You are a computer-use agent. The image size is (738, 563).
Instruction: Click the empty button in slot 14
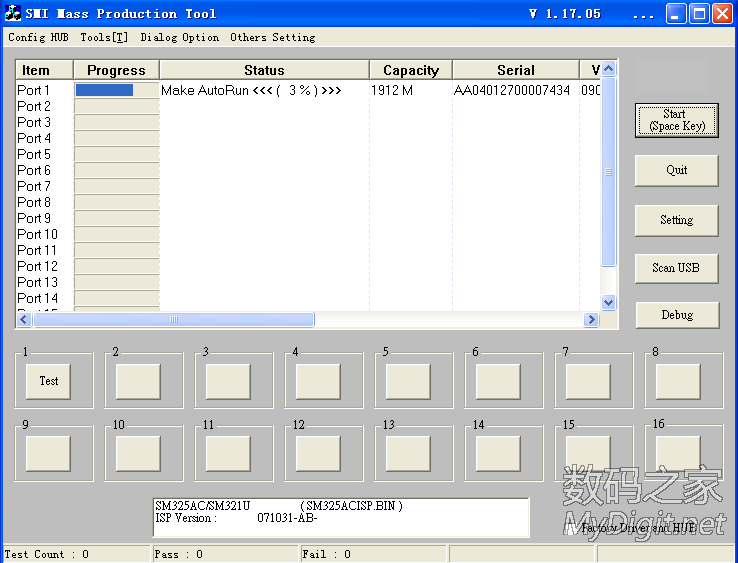(498, 453)
